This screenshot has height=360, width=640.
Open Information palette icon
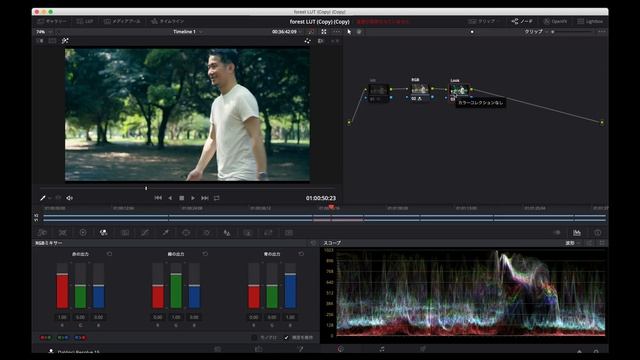click(598, 233)
